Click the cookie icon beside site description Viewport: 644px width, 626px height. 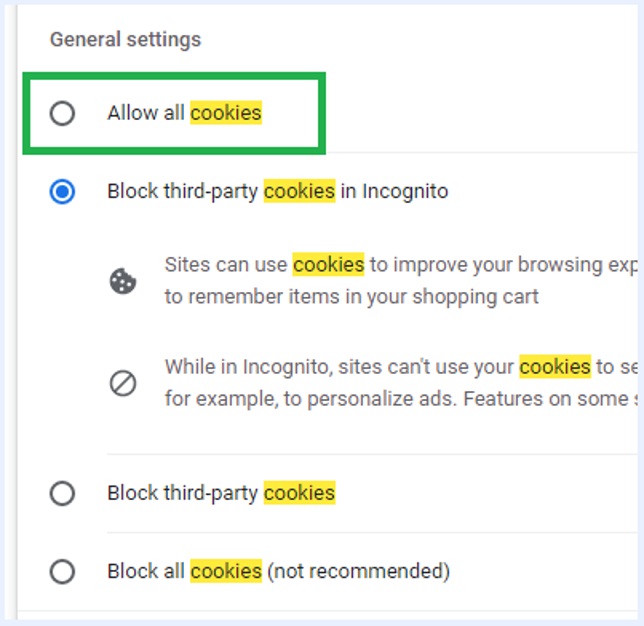(x=123, y=281)
